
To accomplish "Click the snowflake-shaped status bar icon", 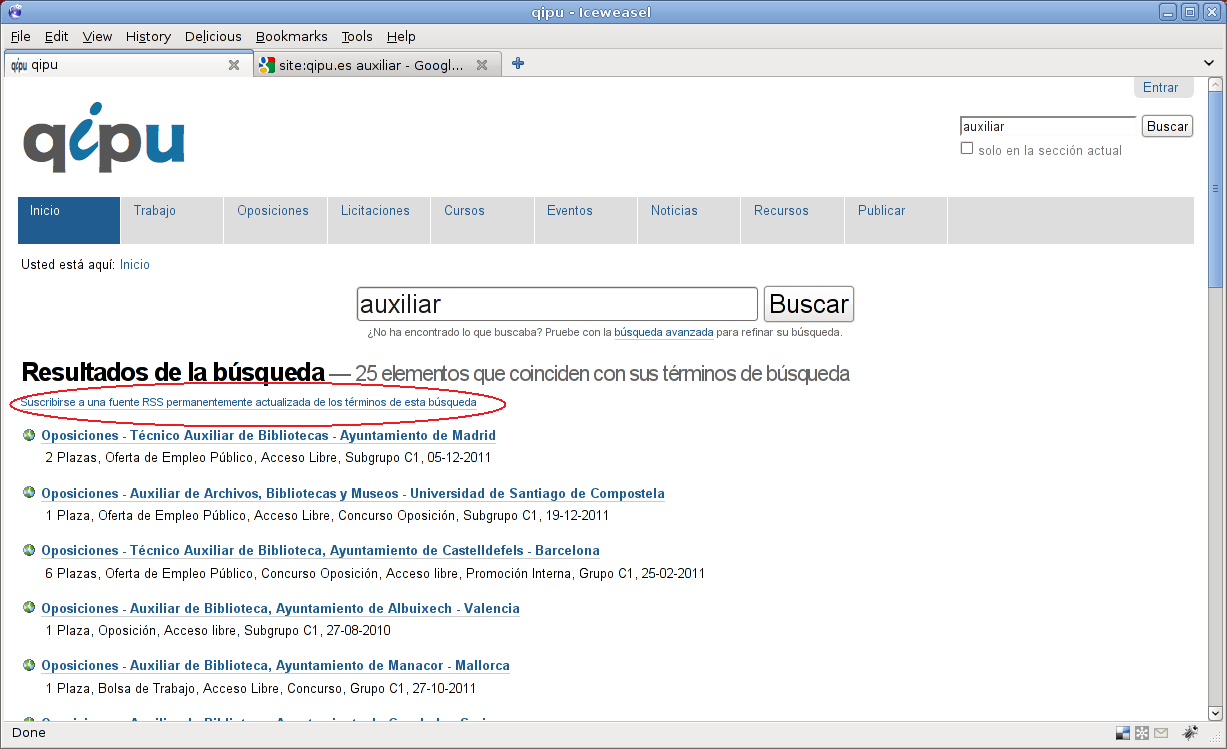I will (1142, 733).
